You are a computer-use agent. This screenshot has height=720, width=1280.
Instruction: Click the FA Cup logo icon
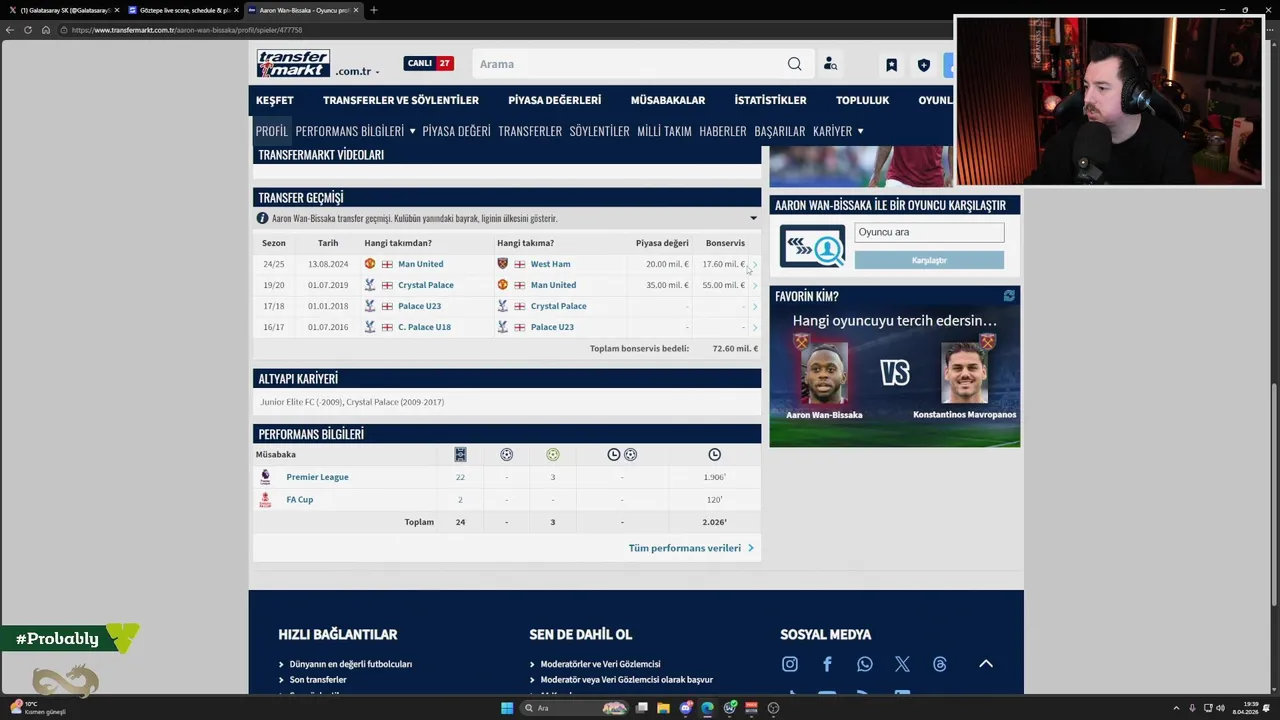pos(265,500)
